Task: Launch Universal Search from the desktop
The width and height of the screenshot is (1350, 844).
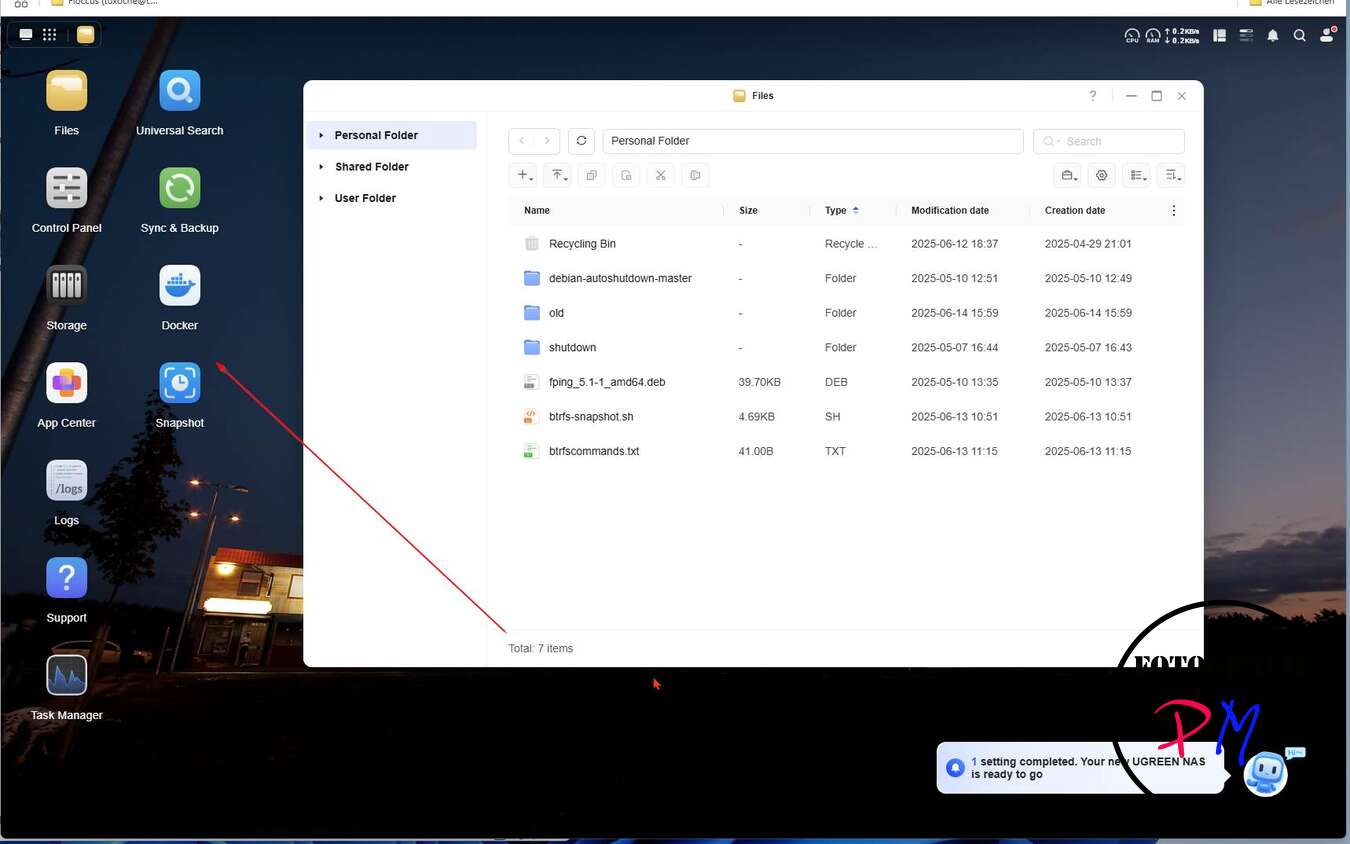Action: (180, 91)
